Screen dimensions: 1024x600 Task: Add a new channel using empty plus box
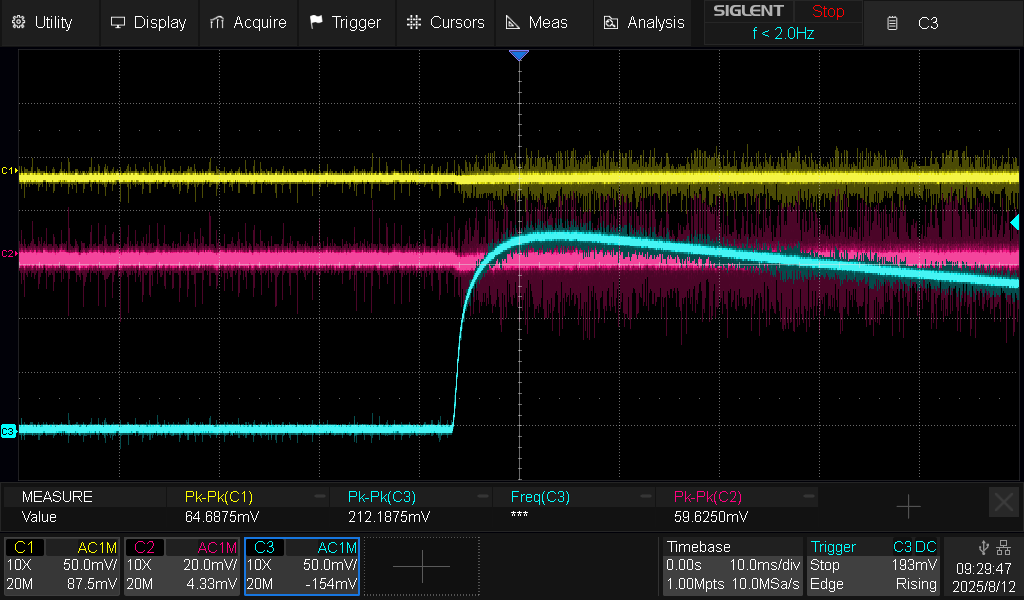[421, 566]
